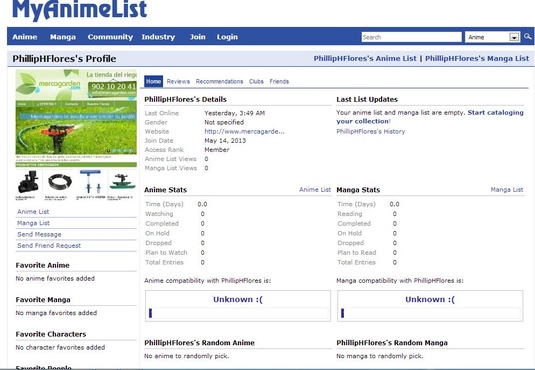
Task: Click the anime compatibility progress bar
Action: click(x=238, y=313)
